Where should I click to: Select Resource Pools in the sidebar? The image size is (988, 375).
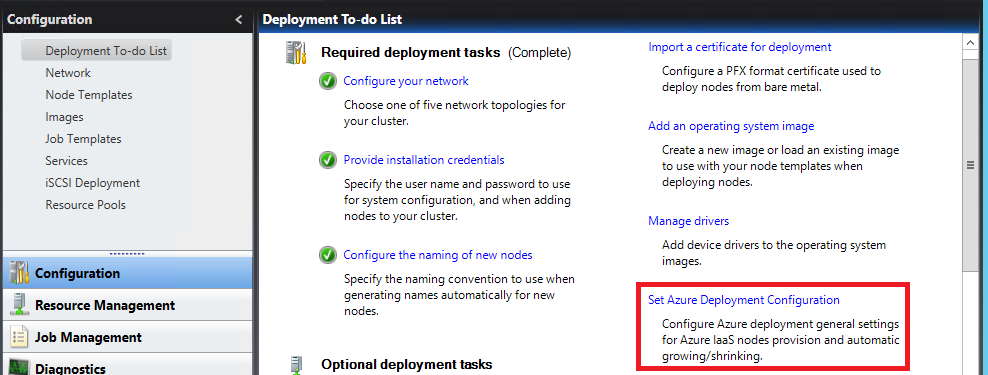click(85, 205)
